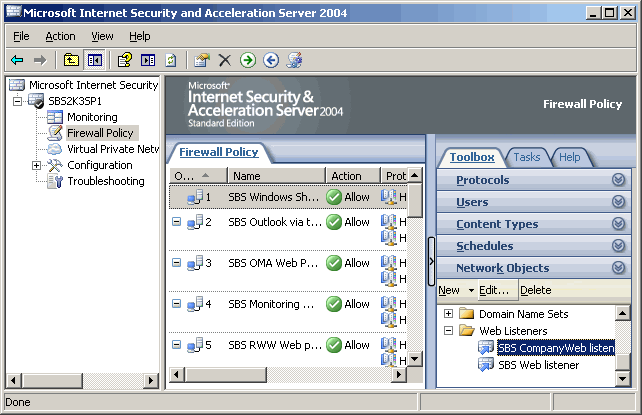Sort by the Action column header
The width and height of the screenshot is (642, 415).
(x=353, y=176)
